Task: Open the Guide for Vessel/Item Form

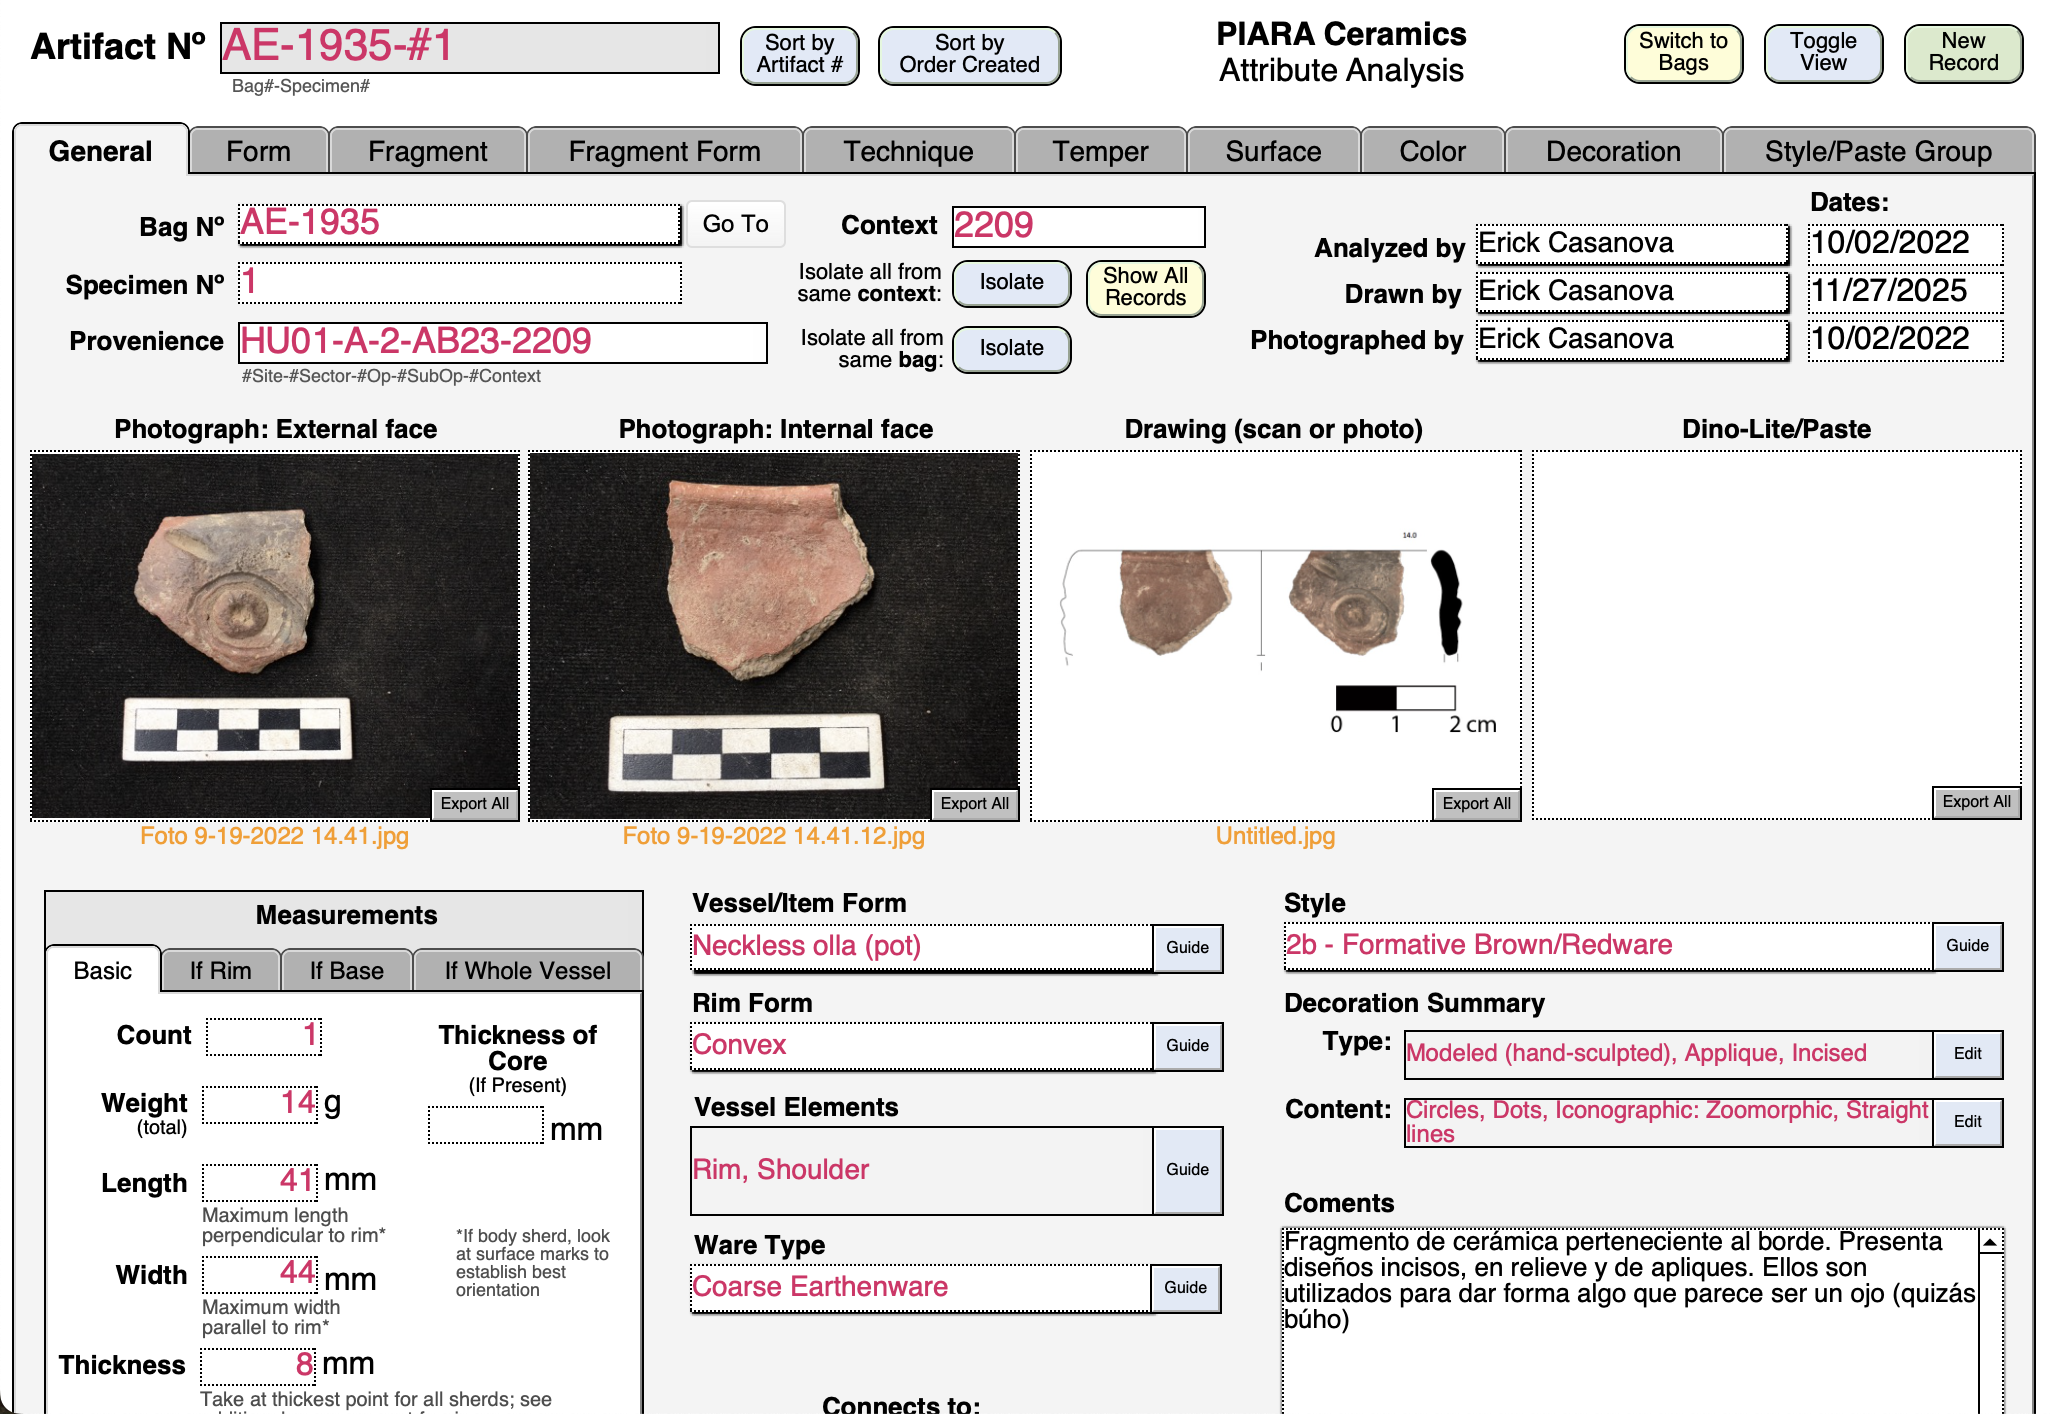Action: pos(1187,947)
